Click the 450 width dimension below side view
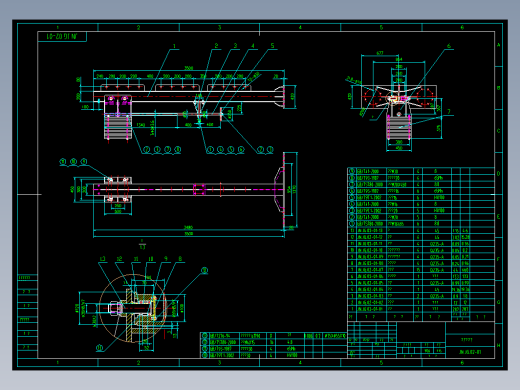This screenshot has height=390, width=520. click(x=399, y=148)
